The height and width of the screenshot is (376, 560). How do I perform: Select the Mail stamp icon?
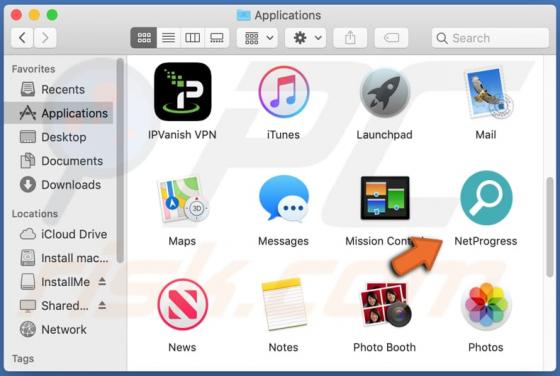[488, 92]
